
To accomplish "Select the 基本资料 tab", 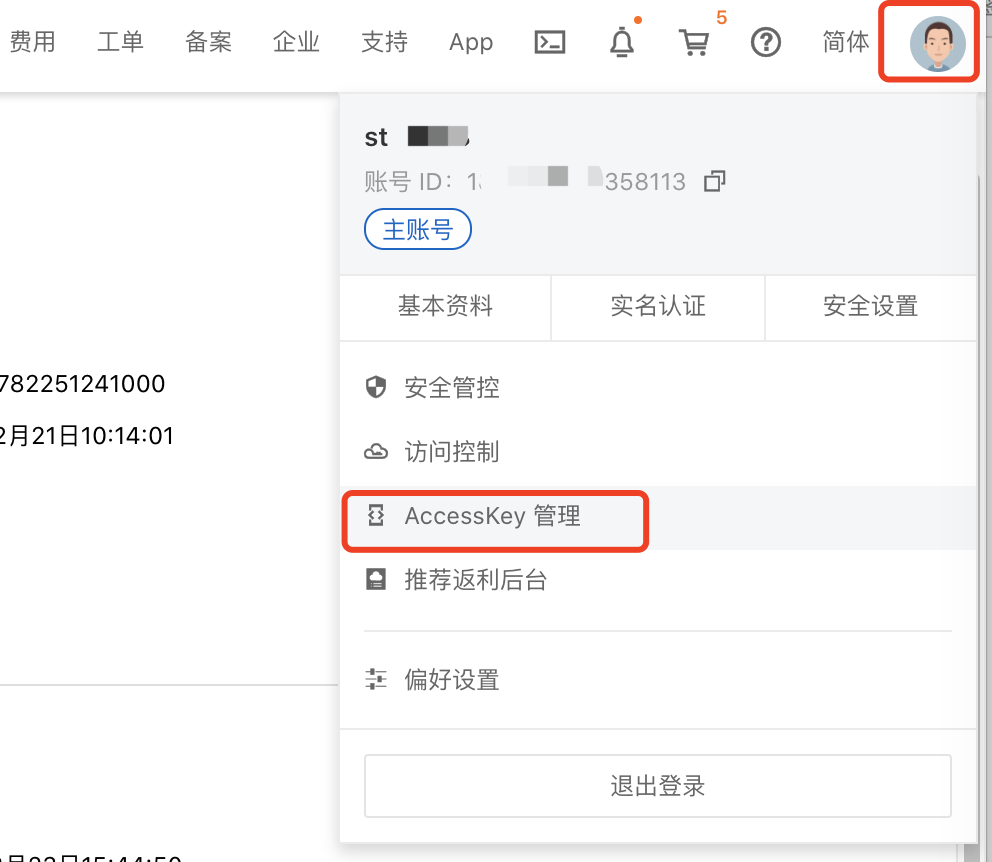I will 445,306.
